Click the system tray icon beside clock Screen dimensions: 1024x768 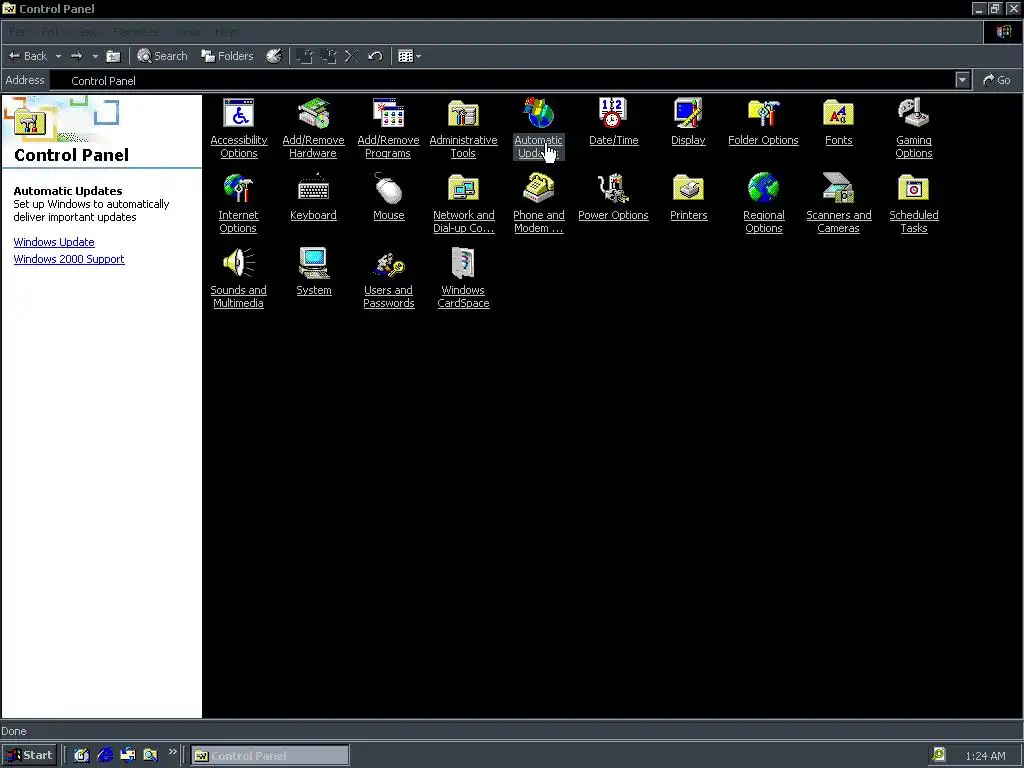pos(938,755)
